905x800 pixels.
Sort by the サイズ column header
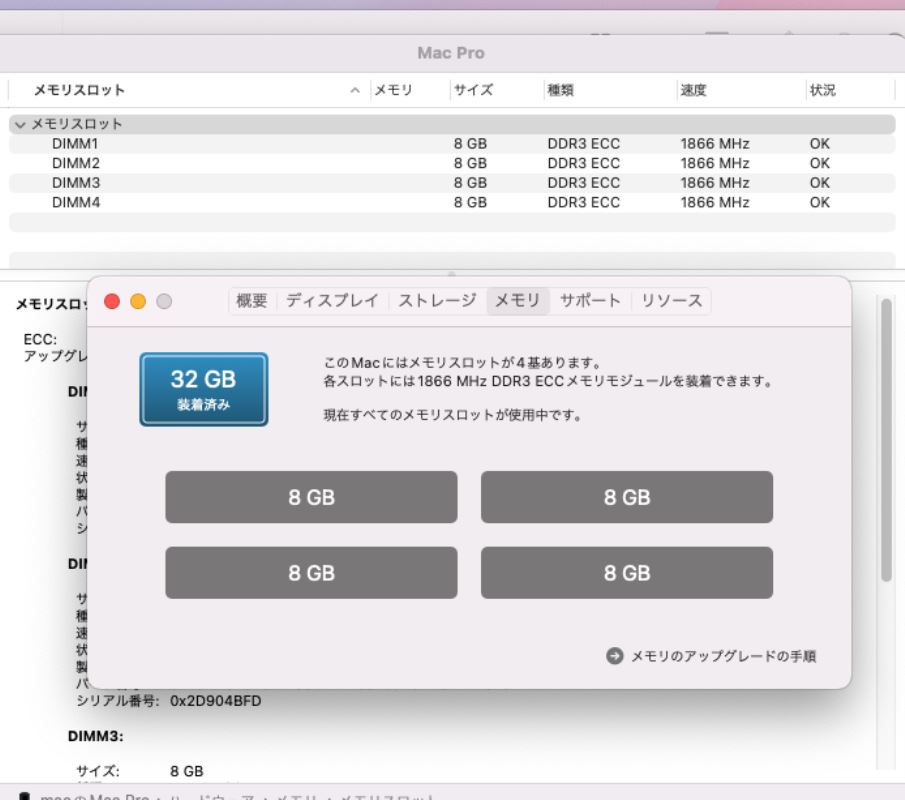coord(473,90)
